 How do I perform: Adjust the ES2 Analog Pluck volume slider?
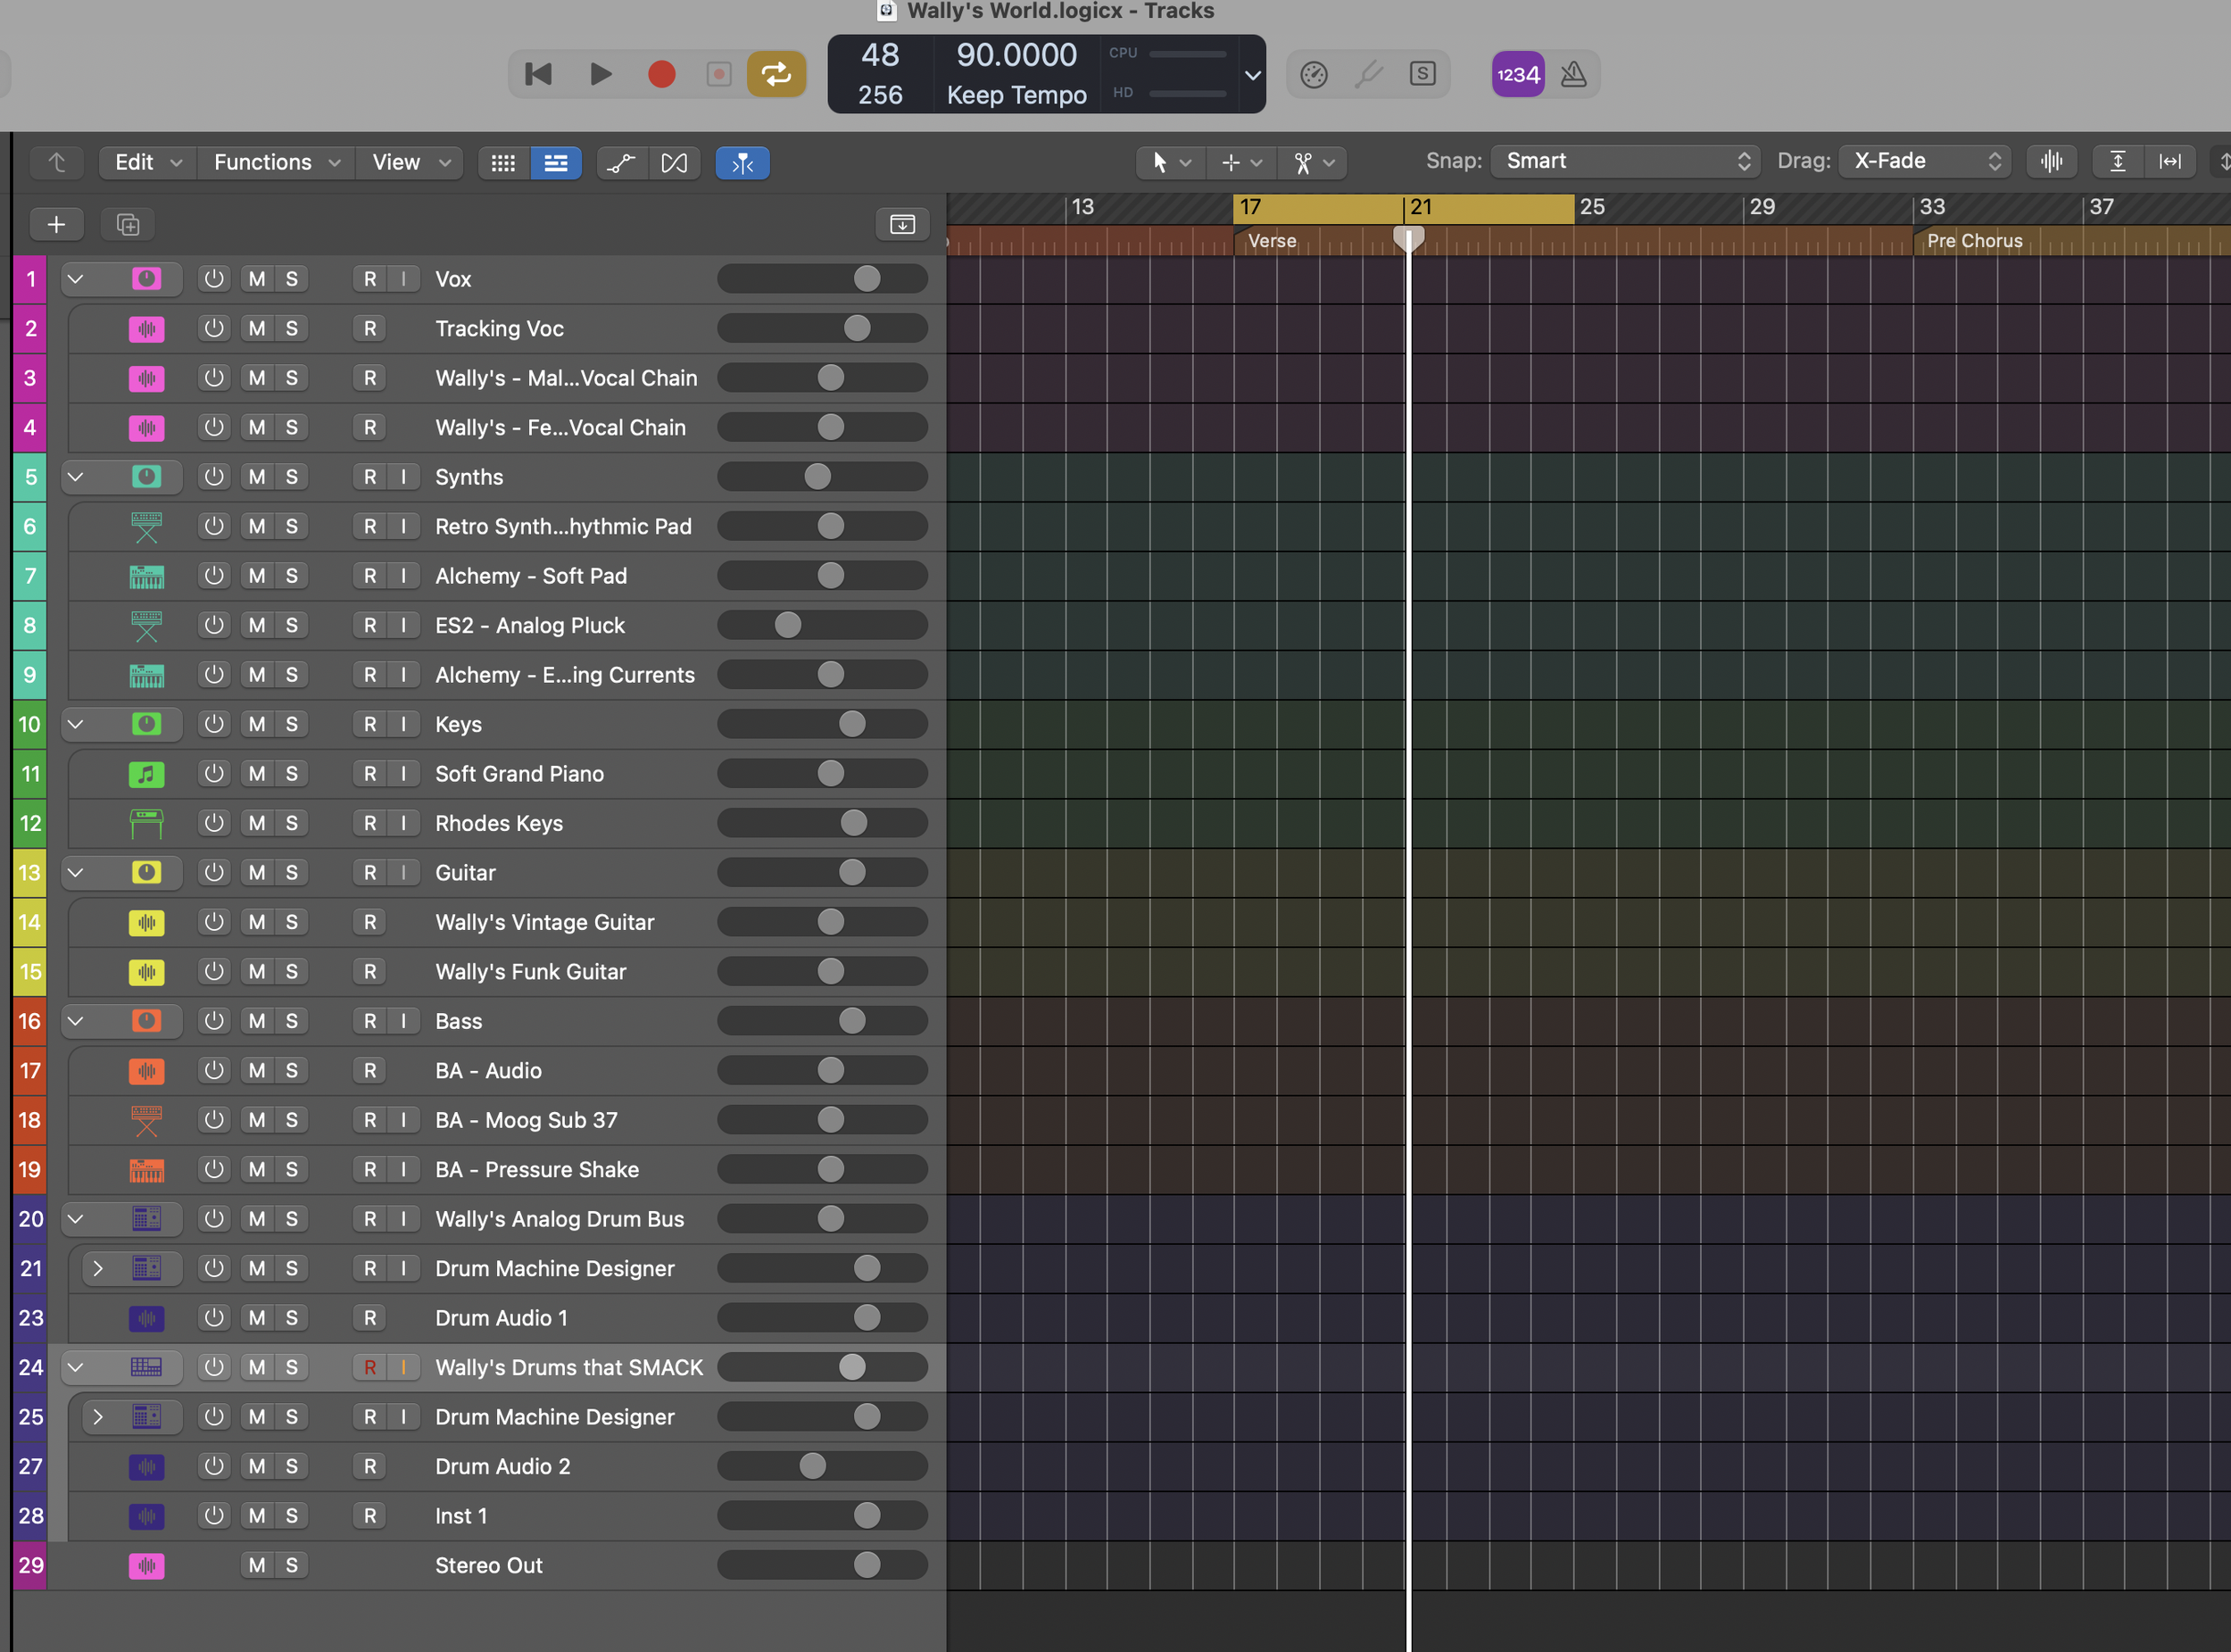[788, 625]
